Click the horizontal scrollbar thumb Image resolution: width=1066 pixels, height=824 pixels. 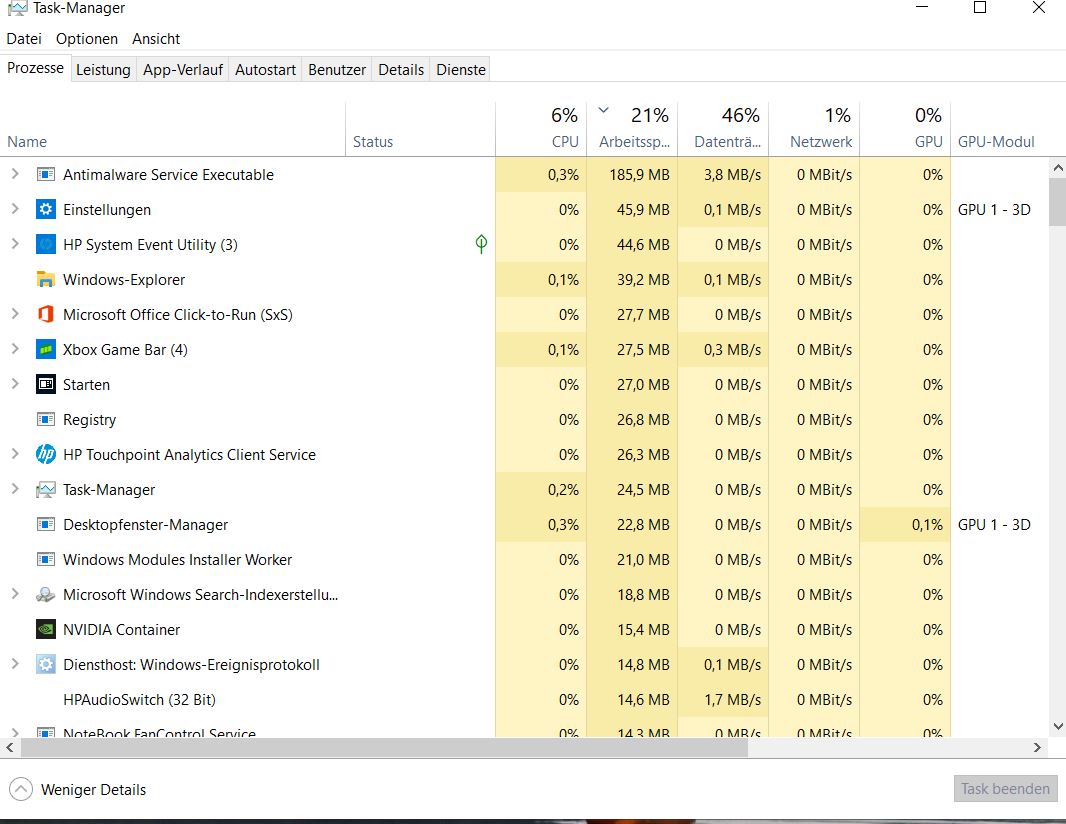pos(384,748)
